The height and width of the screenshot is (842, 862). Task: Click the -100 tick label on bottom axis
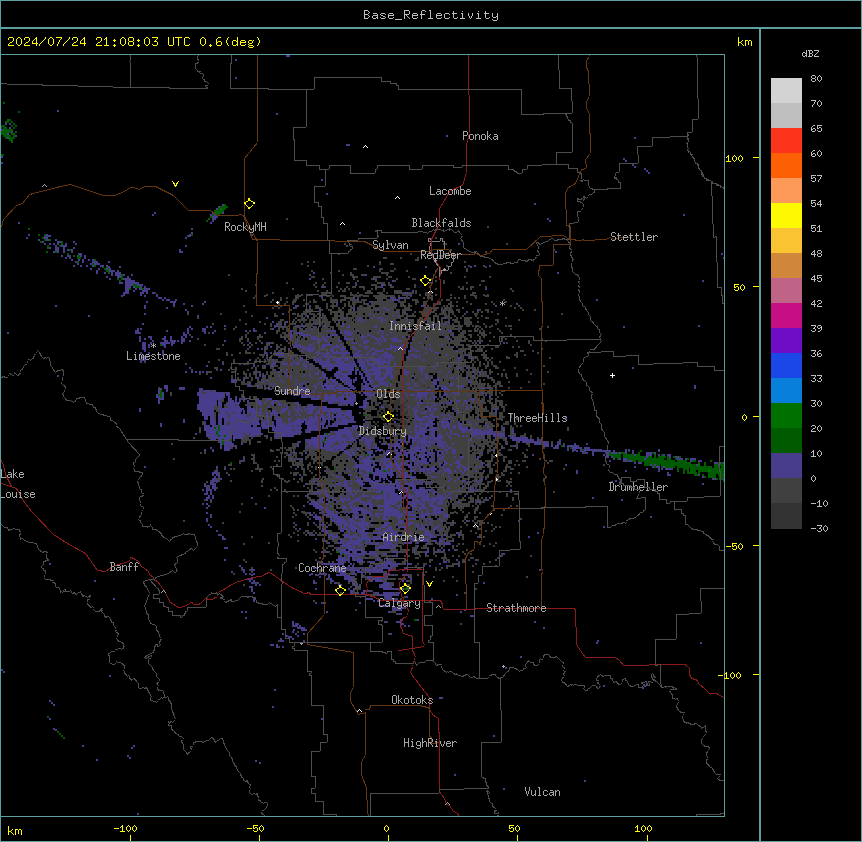pos(125,828)
